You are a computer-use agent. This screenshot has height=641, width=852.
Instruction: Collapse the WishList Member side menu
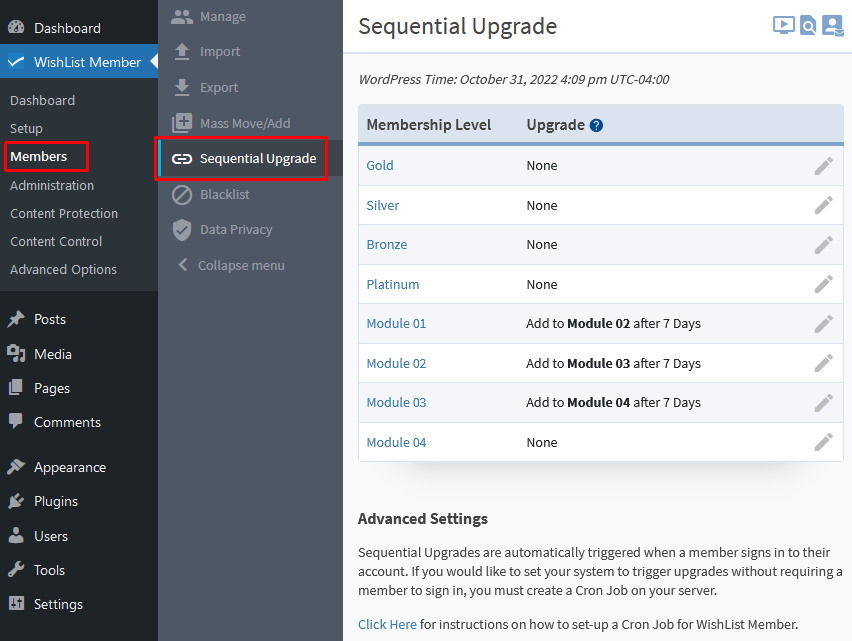231,266
